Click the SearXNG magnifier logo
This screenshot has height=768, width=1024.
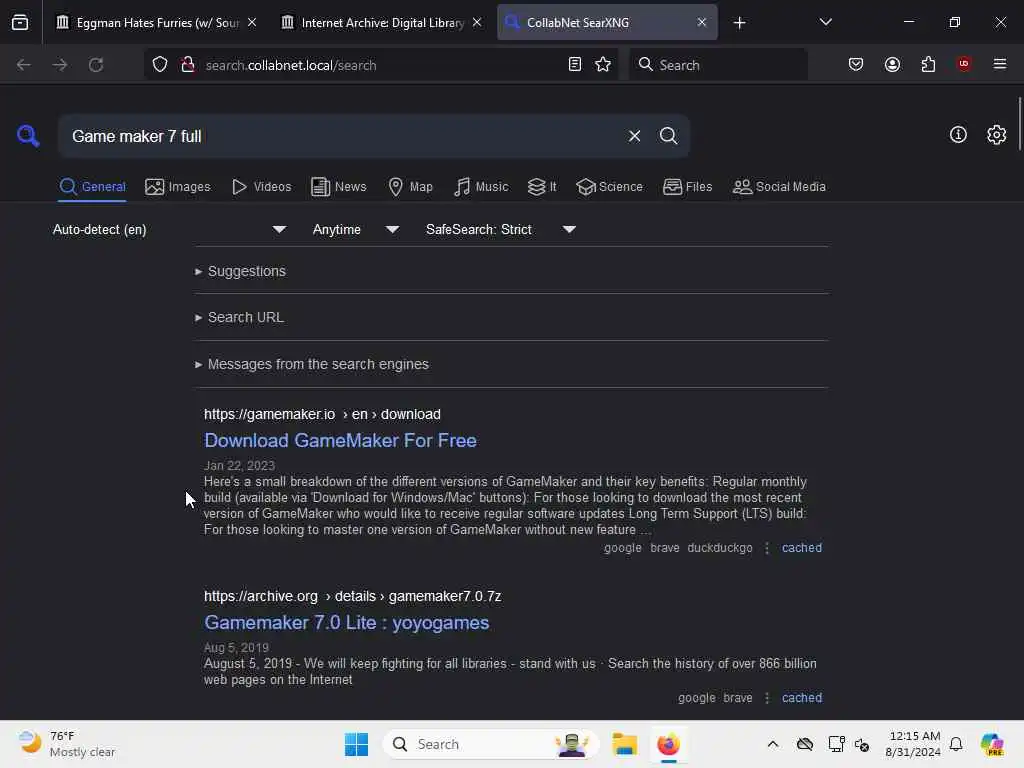point(28,136)
